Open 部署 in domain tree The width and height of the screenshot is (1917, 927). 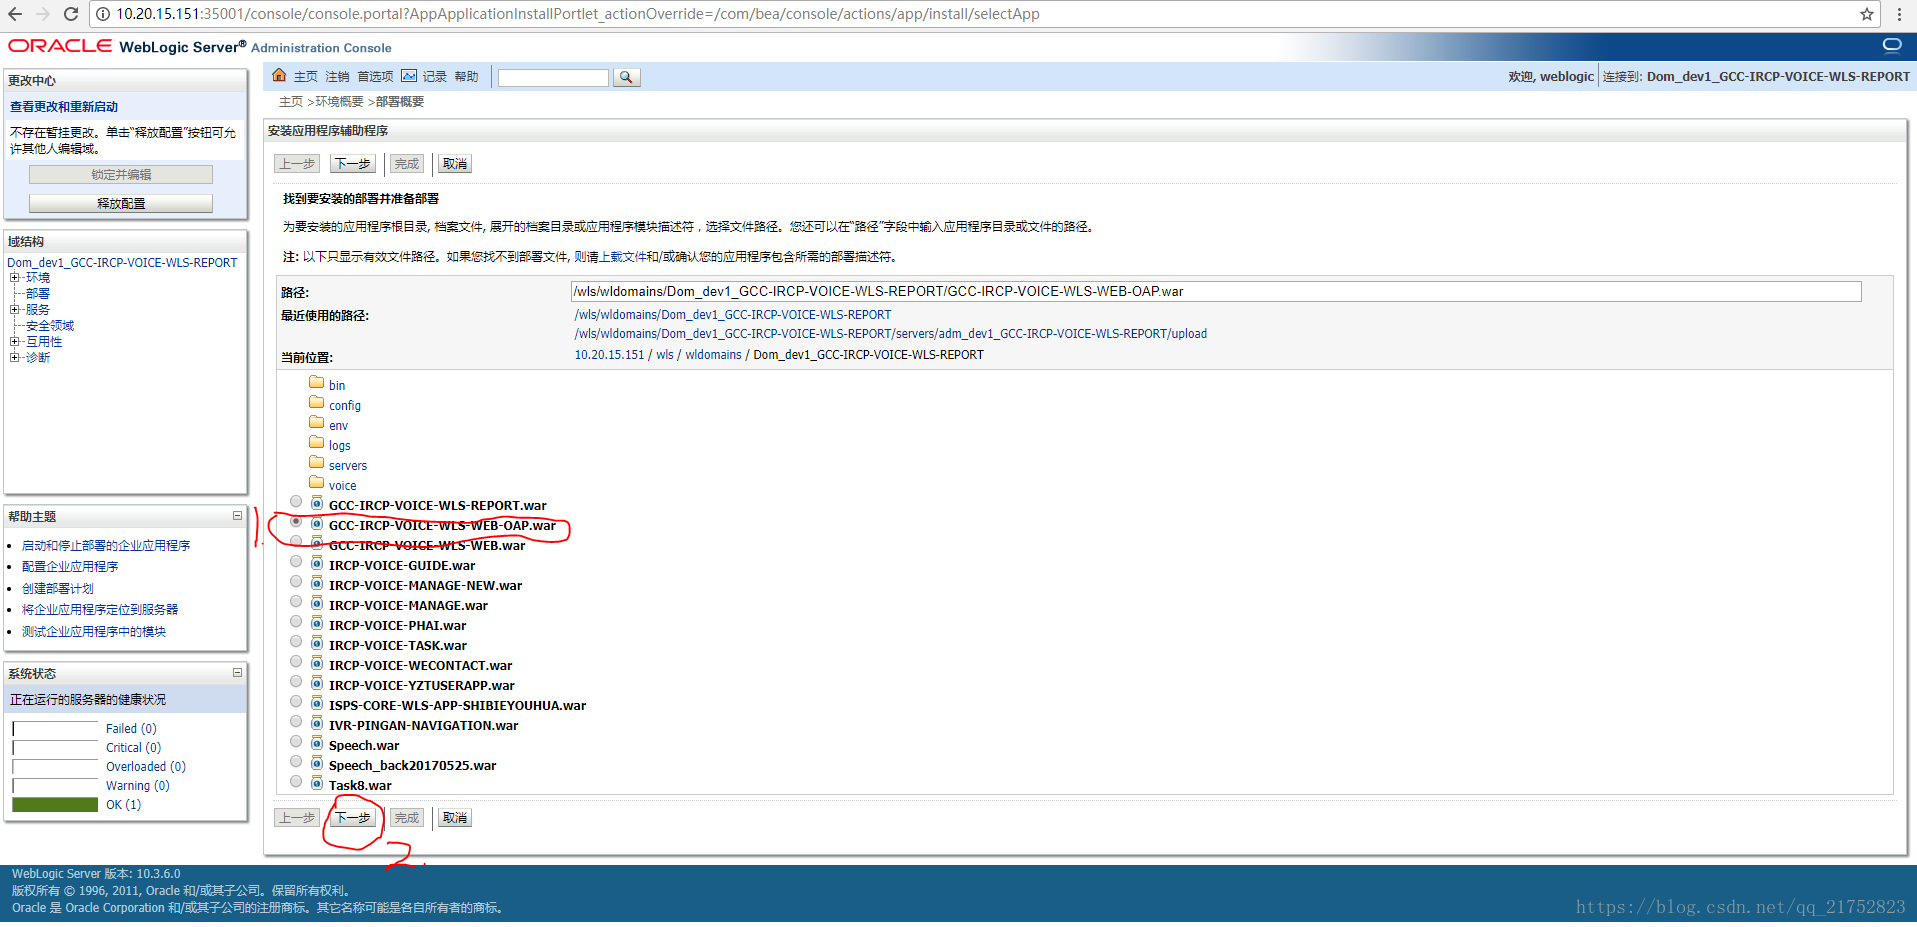pyautogui.click(x=38, y=294)
